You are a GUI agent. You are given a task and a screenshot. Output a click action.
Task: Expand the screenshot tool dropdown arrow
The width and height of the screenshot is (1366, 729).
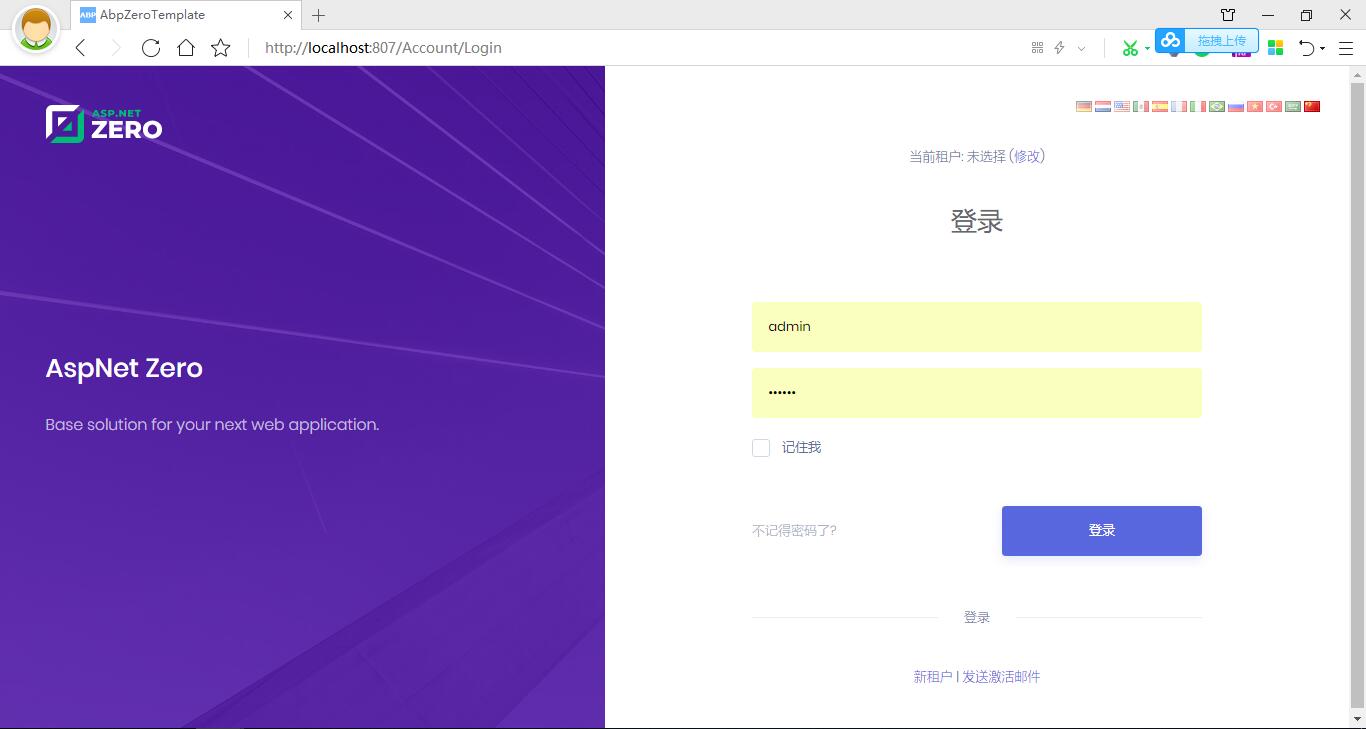coord(1147,48)
